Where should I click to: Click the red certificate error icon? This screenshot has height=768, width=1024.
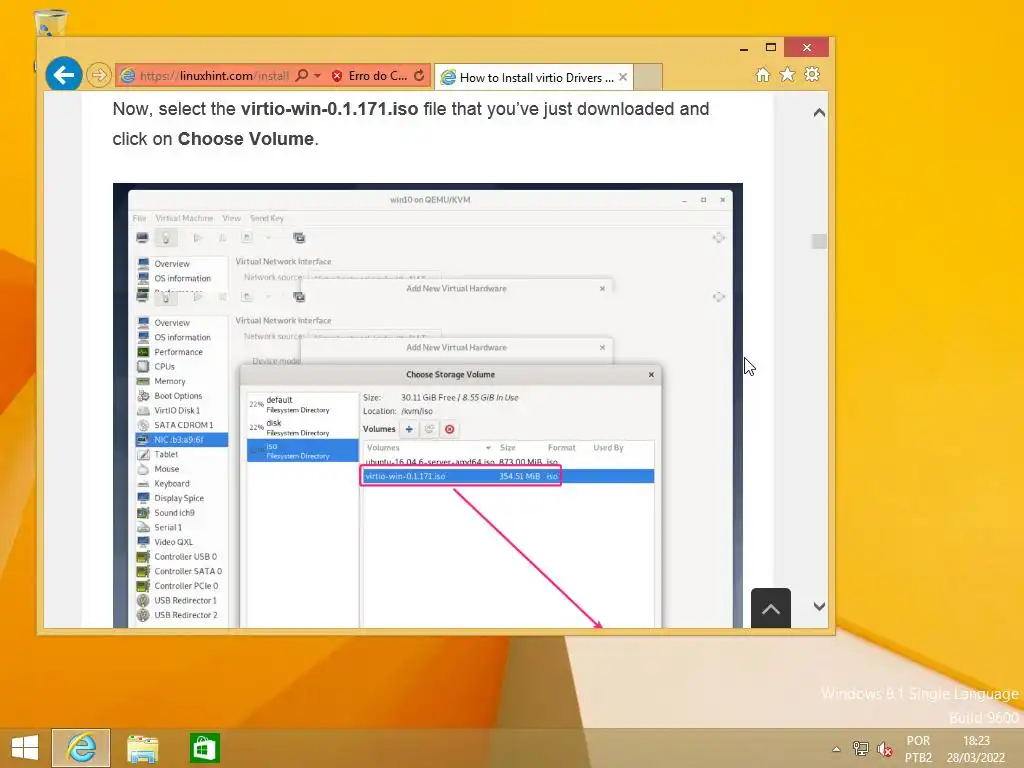point(337,76)
